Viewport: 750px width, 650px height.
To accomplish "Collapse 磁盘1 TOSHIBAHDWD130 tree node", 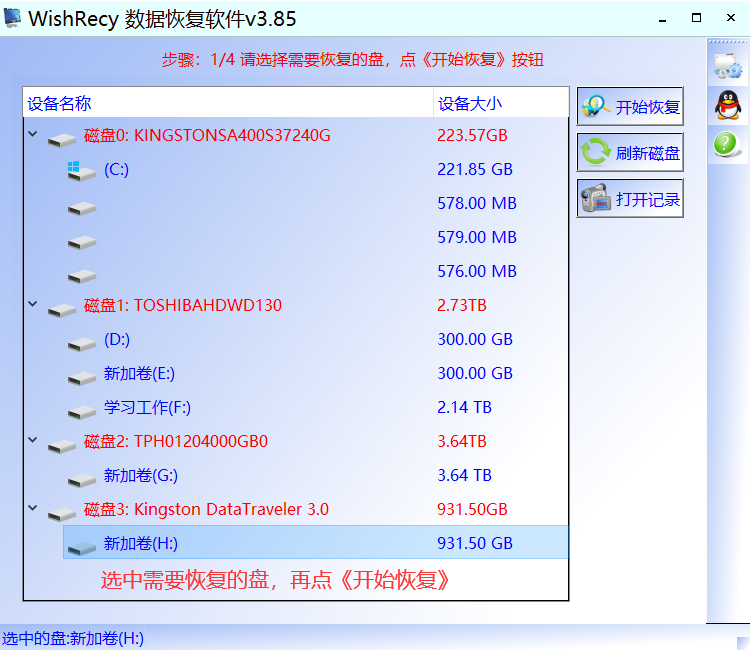I will 33,304.
